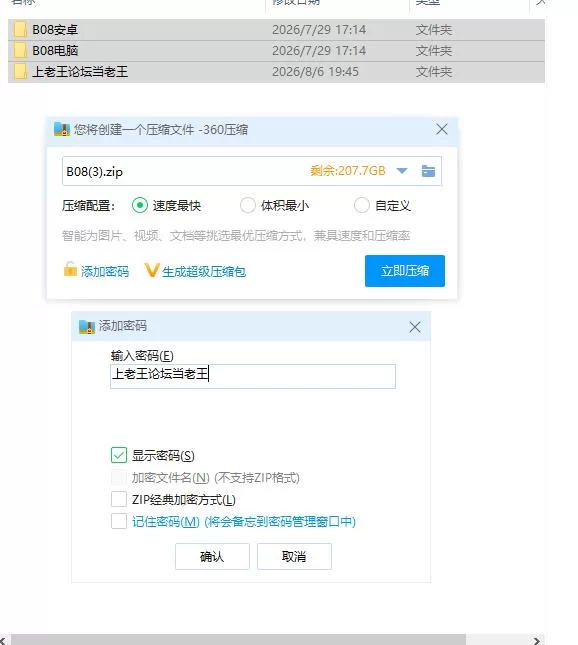Click date cell of B08安卓 row
This screenshot has height=645, width=578.
[x=319, y=30]
